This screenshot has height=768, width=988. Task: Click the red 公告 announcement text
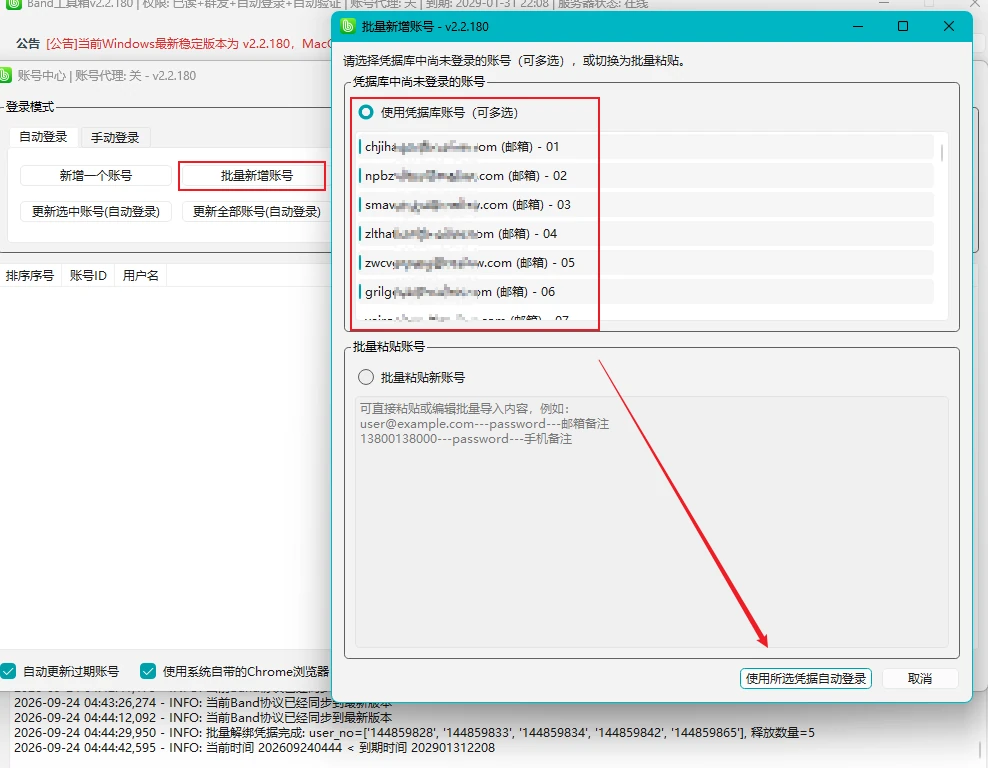(x=188, y=43)
